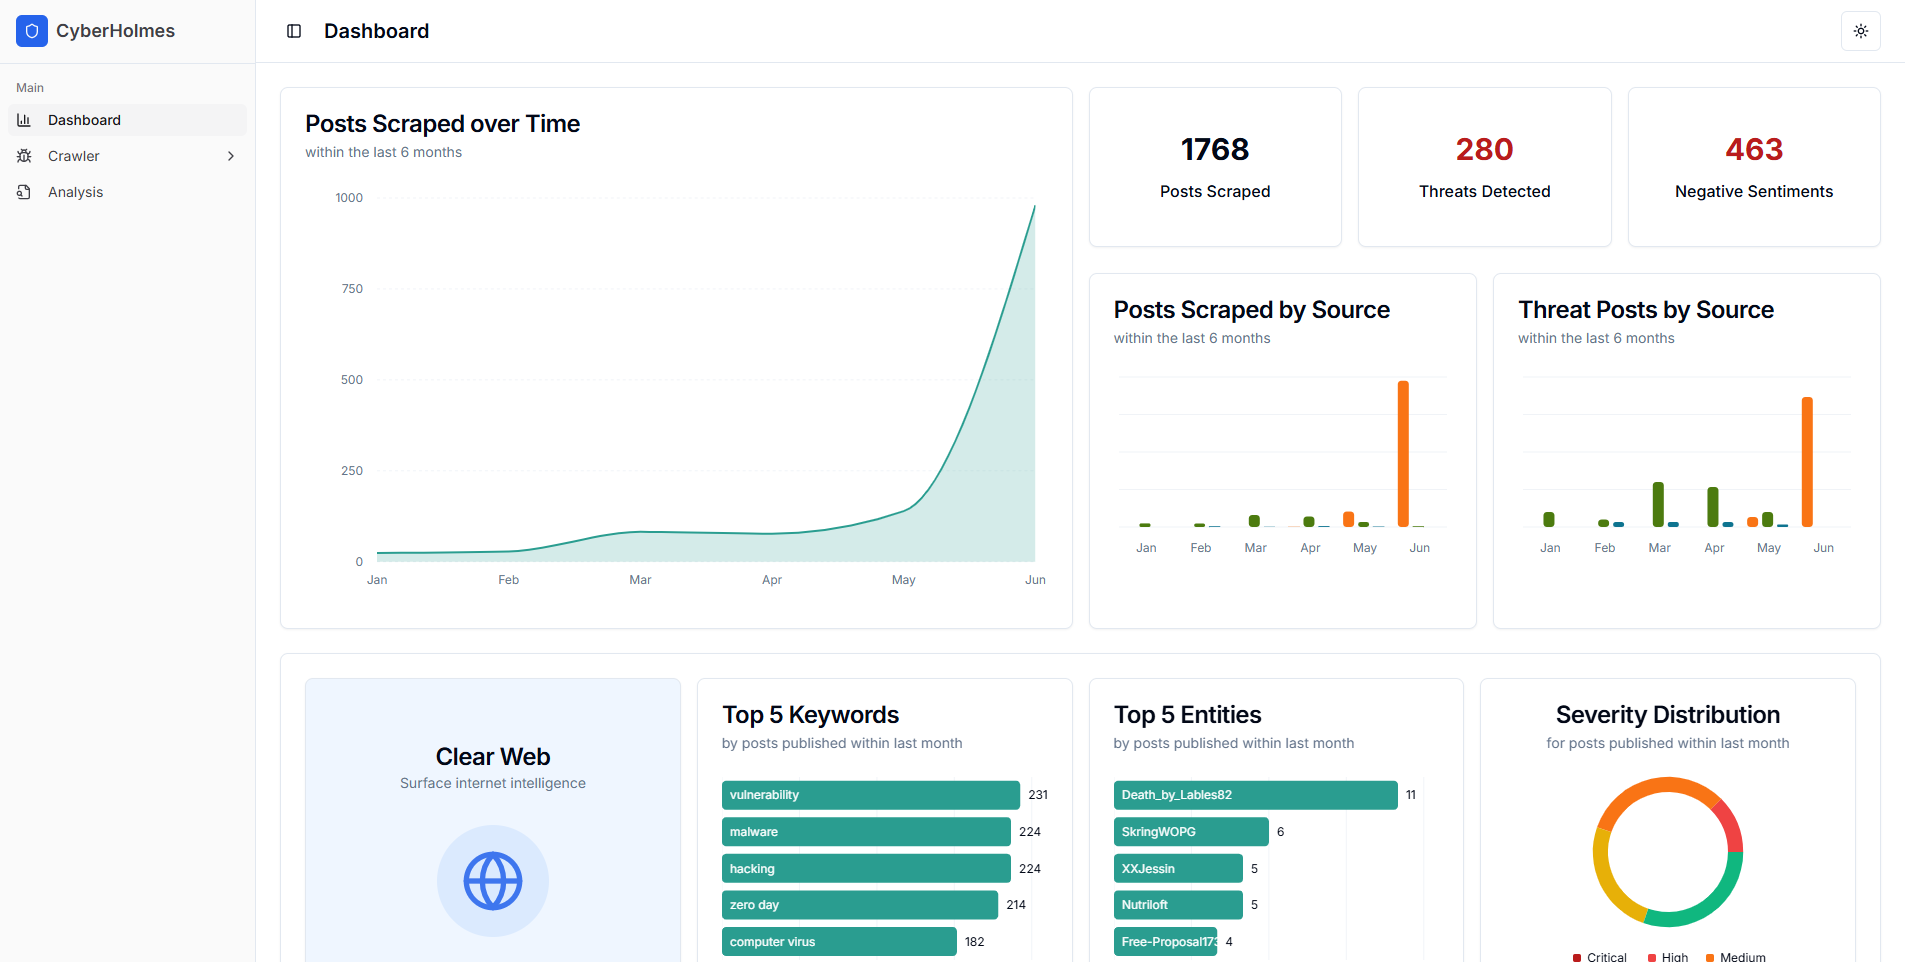The image size is (1905, 962).
Task: Click the Clear Web globe icon
Action: click(493, 881)
